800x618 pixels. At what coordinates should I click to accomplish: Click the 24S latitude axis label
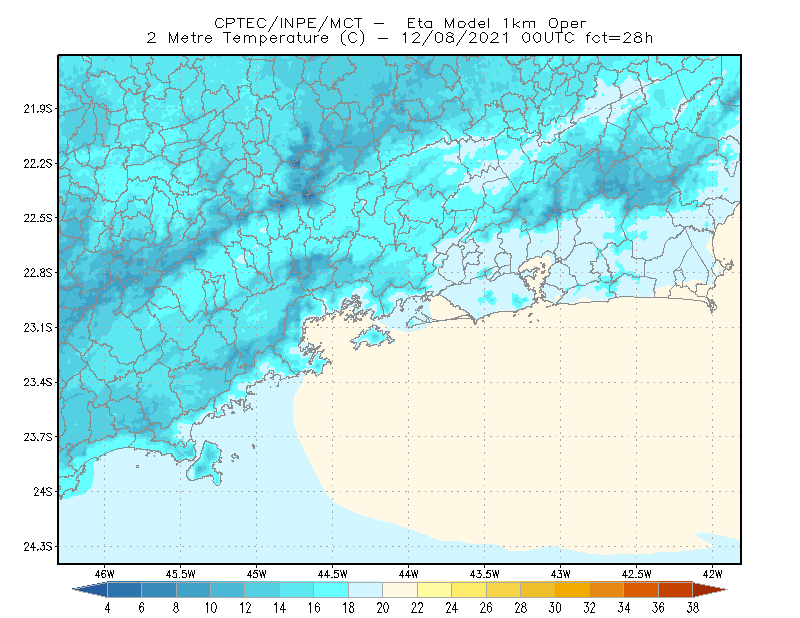(x=42, y=491)
